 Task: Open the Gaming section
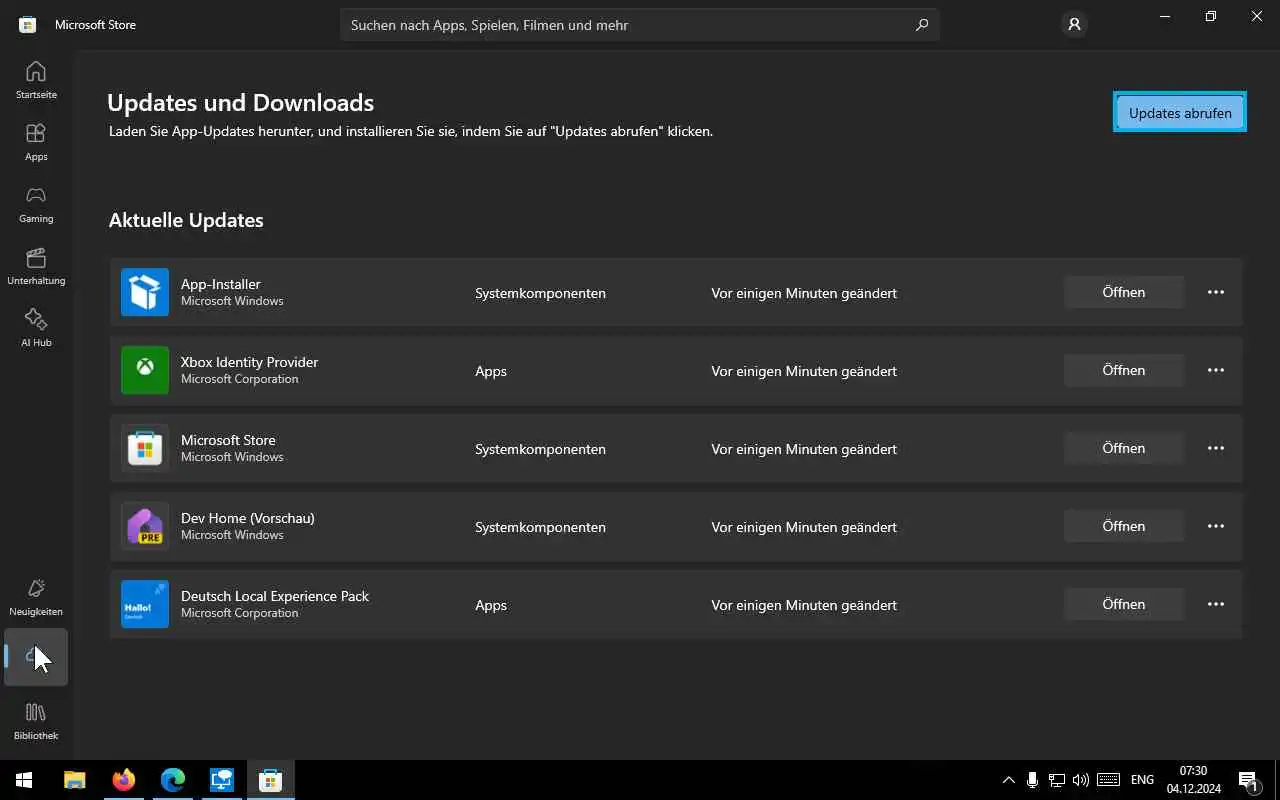tap(36, 204)
